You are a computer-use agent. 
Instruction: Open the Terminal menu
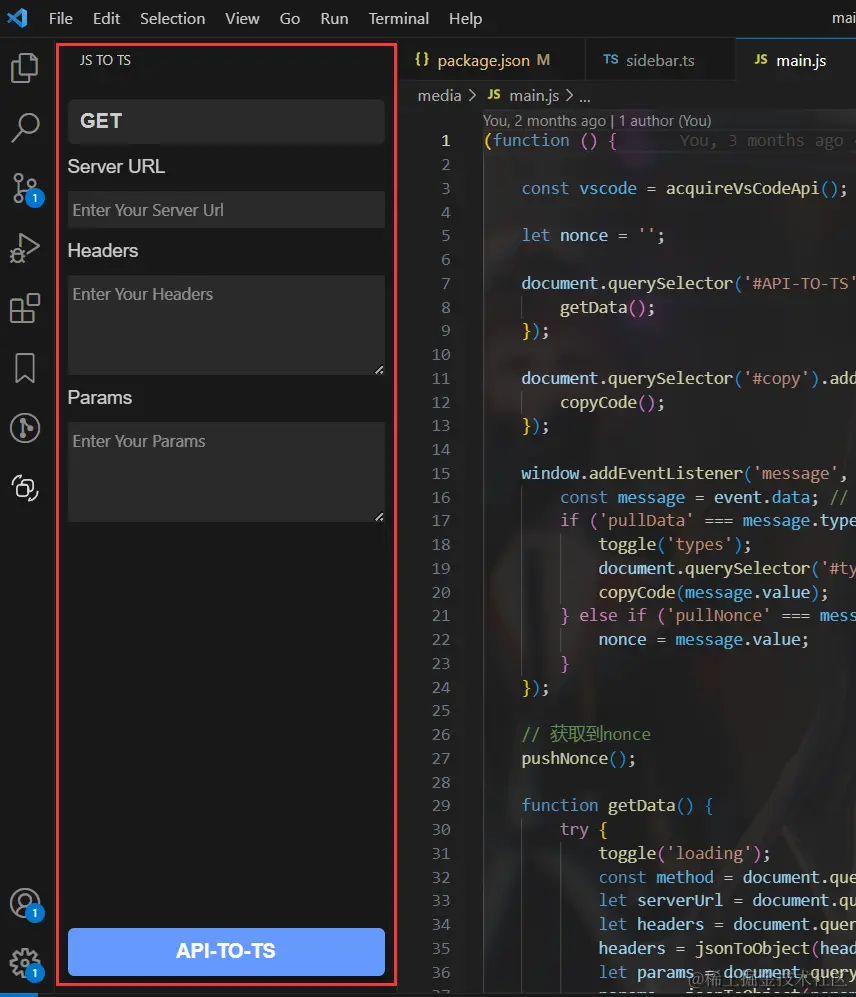coord(398,18)
